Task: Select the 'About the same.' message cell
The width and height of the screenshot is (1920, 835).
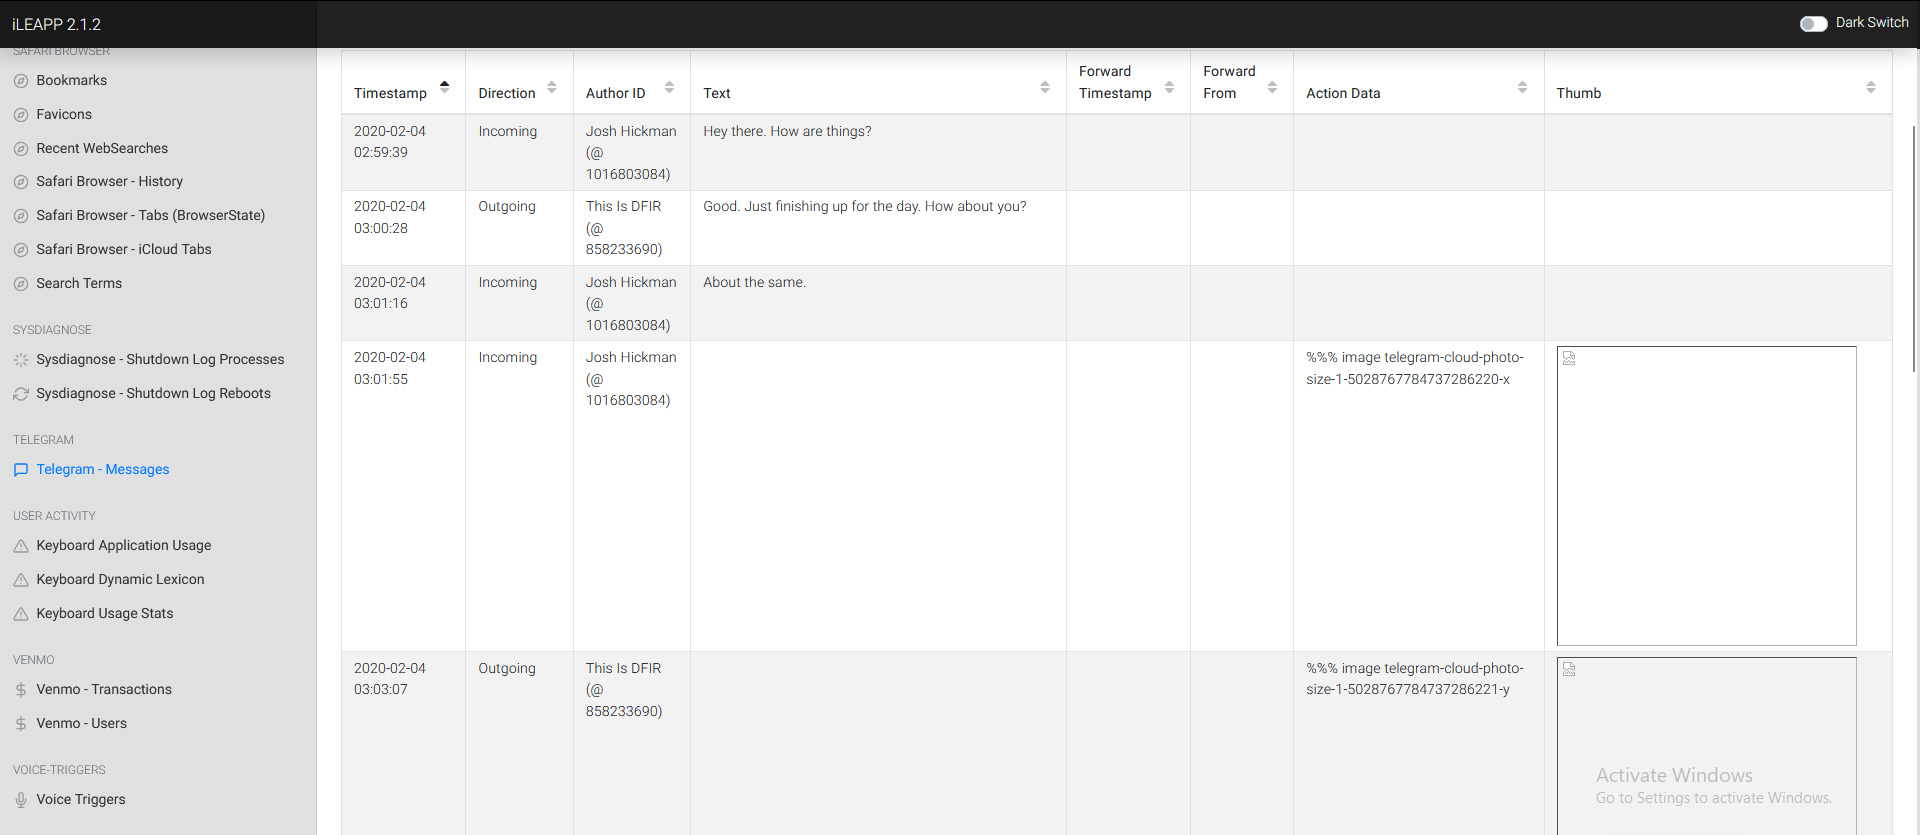Action: [x=878, y=303]
